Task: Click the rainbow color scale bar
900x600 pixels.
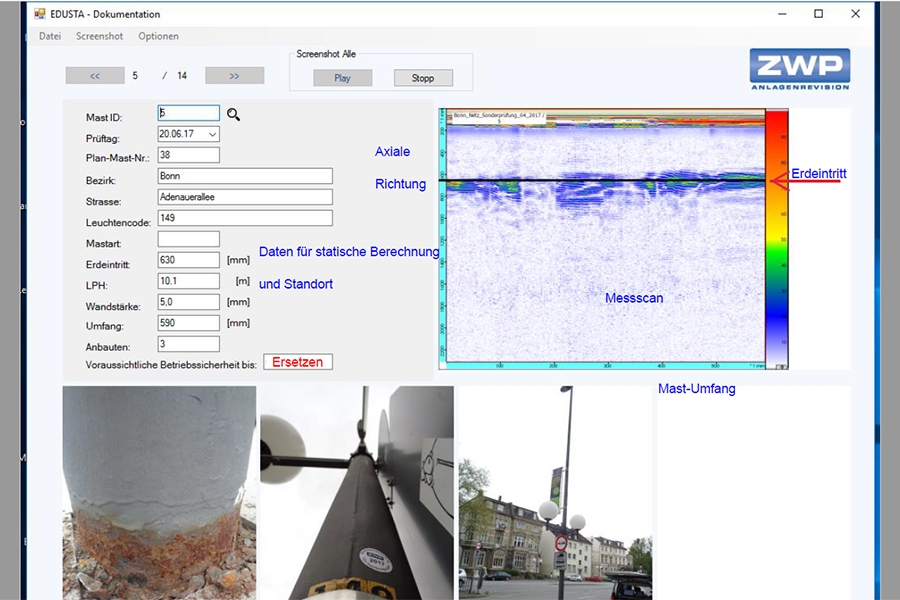Action: point(777,238)
